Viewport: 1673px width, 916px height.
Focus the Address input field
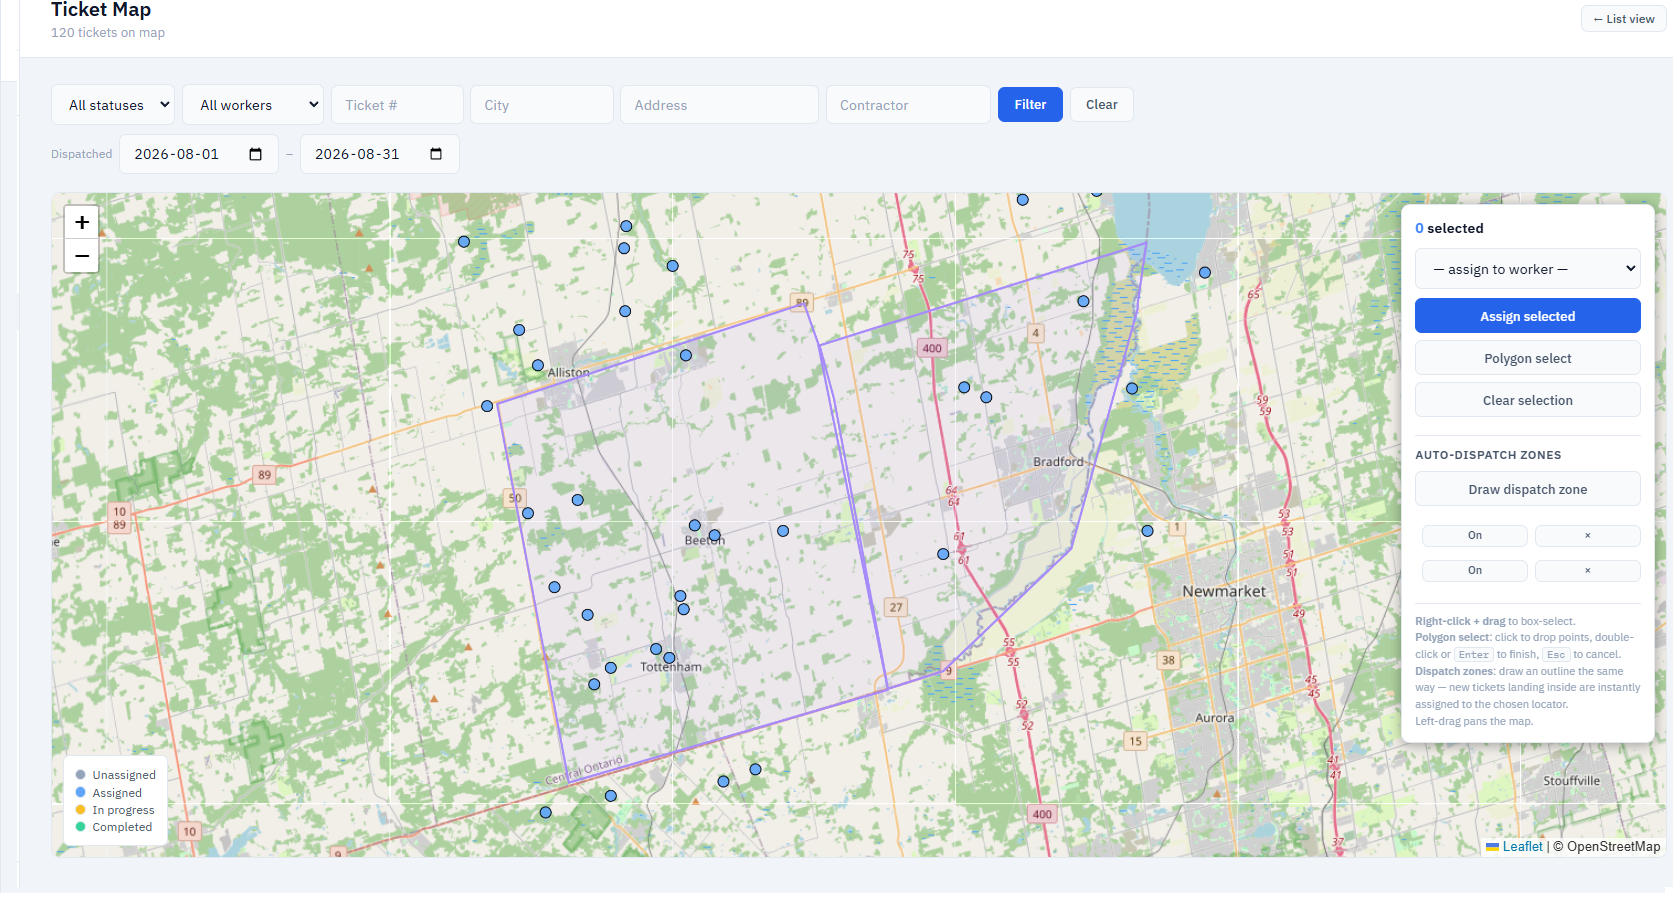719,105
